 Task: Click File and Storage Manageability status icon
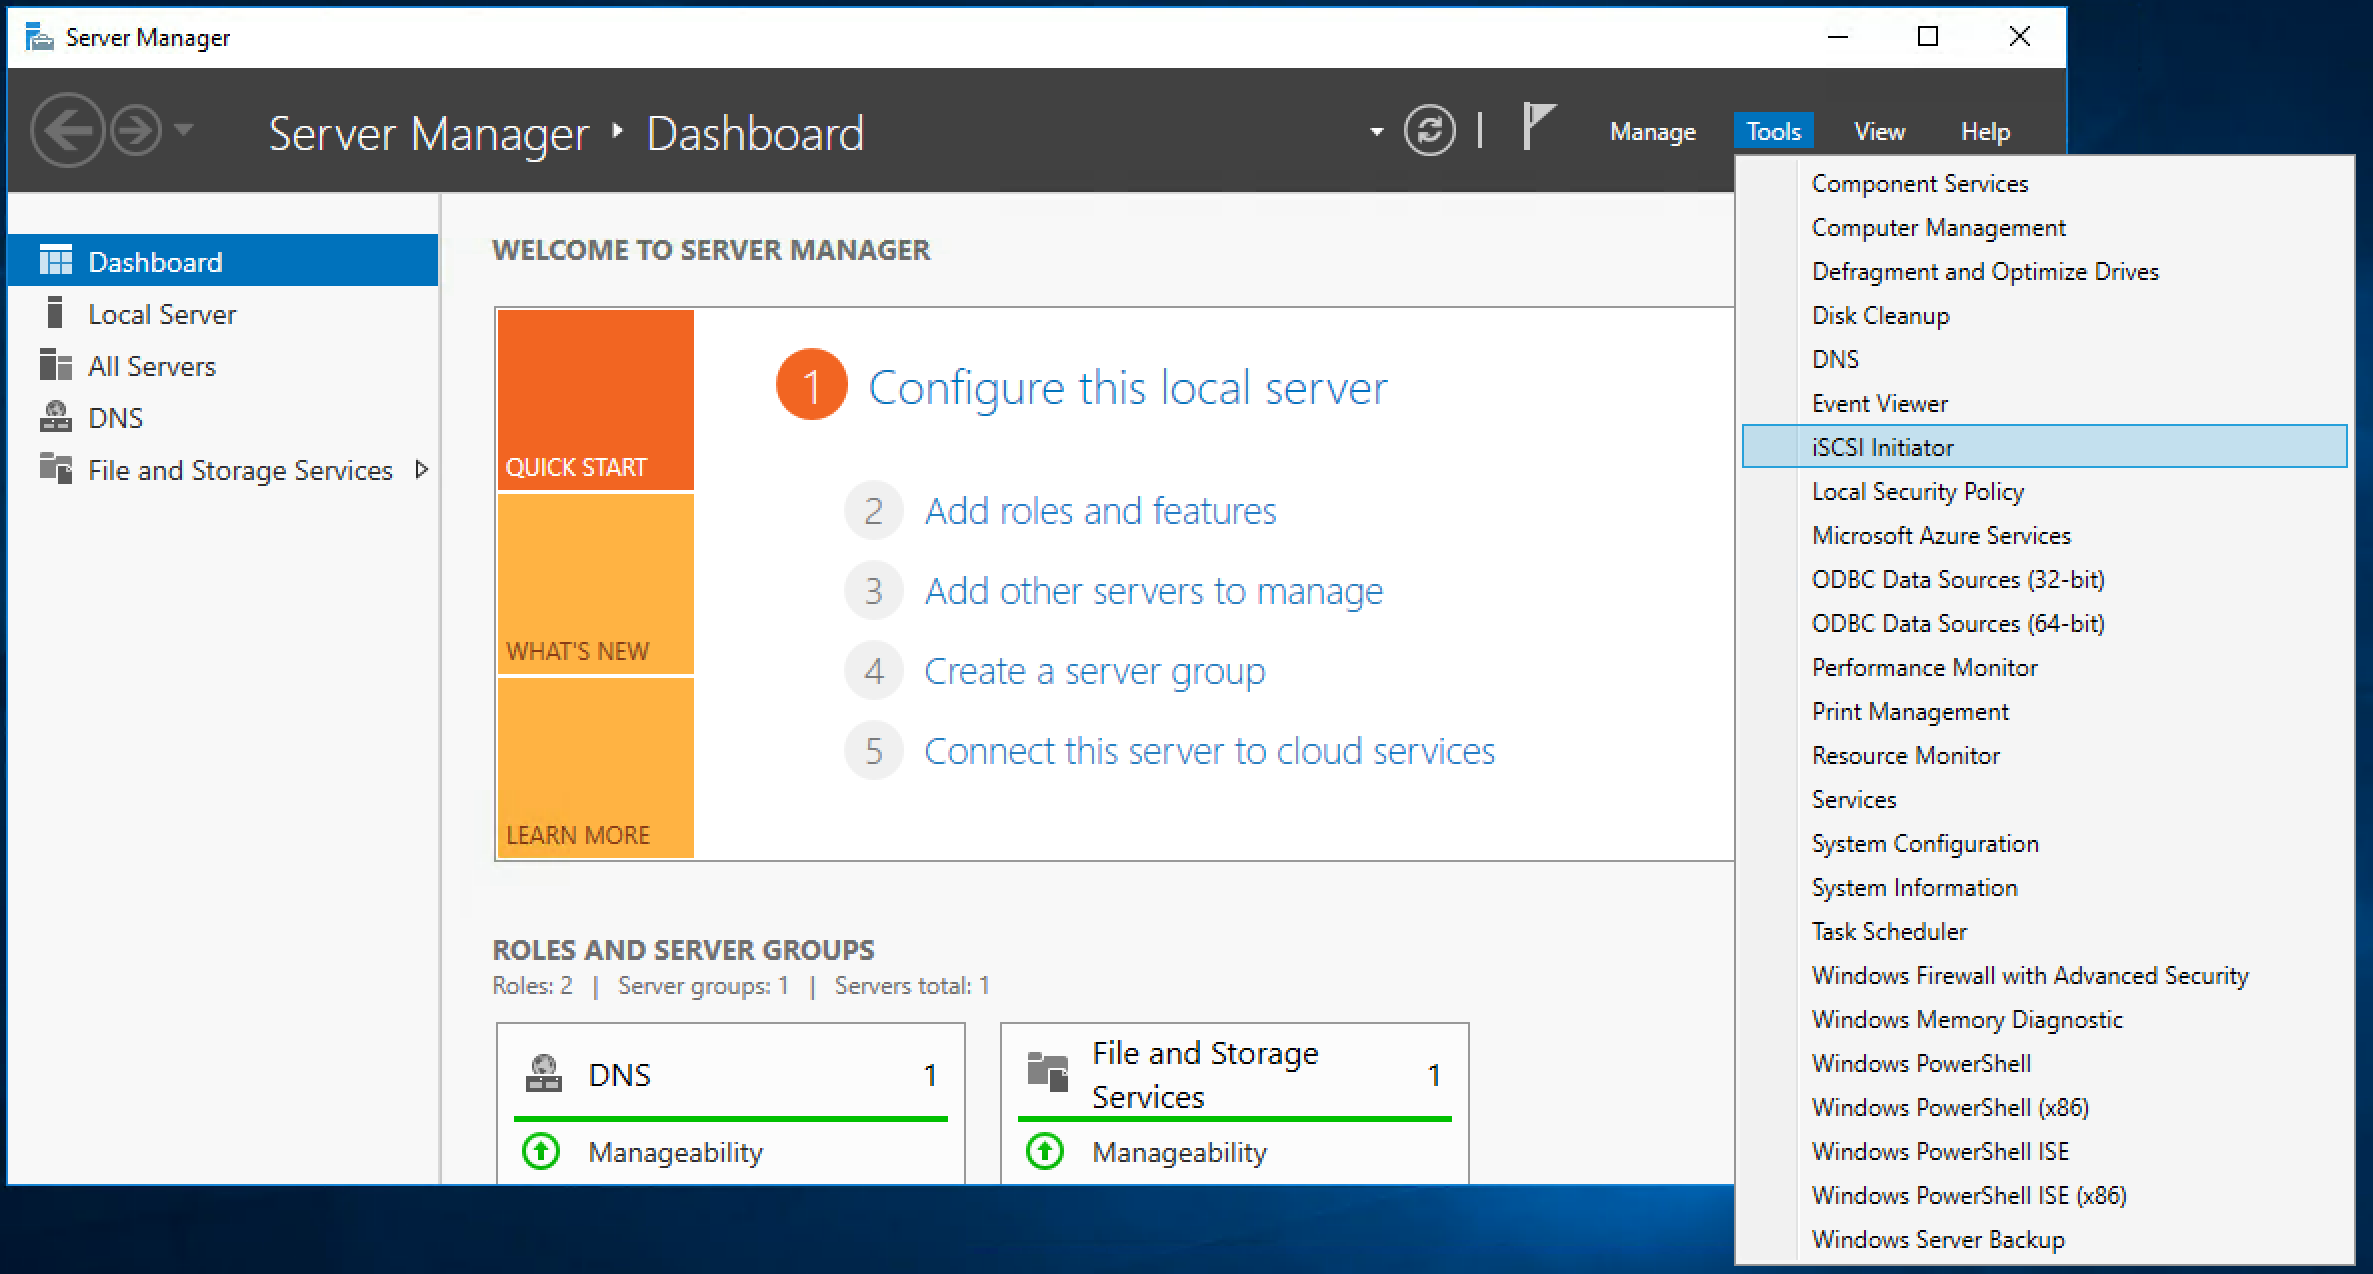(x=1045, y=1151)
